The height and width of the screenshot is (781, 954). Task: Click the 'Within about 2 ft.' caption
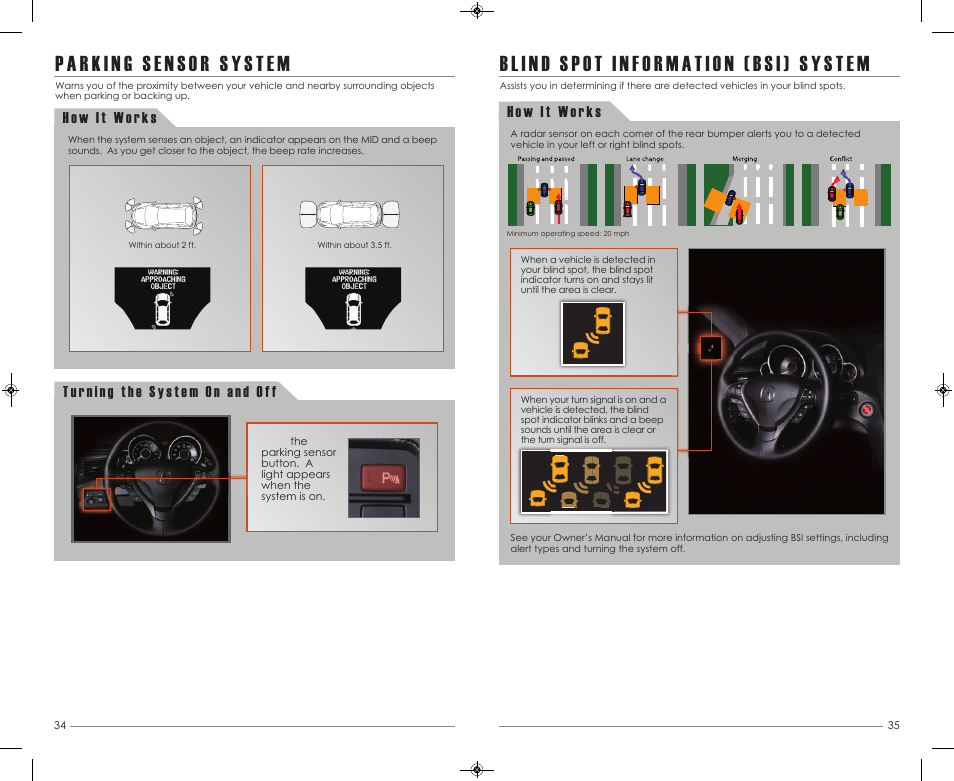(x=162, y=245)
